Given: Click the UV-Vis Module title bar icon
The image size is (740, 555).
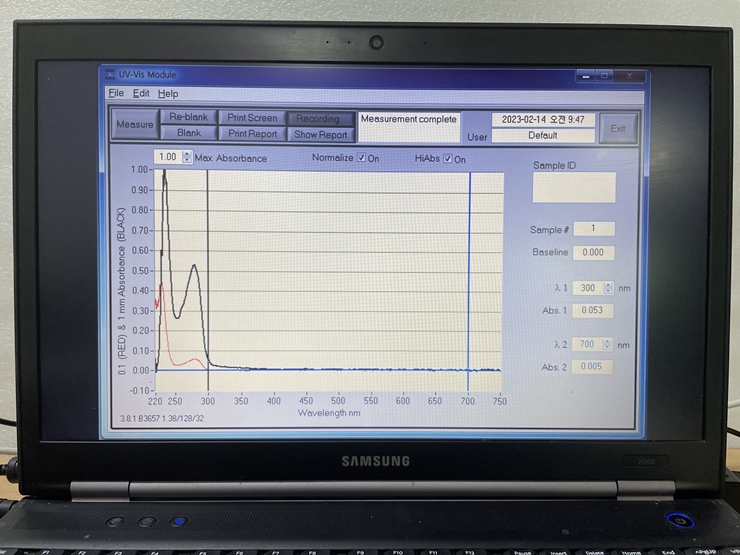Looking at the screenshot, I should pos(109,75).
